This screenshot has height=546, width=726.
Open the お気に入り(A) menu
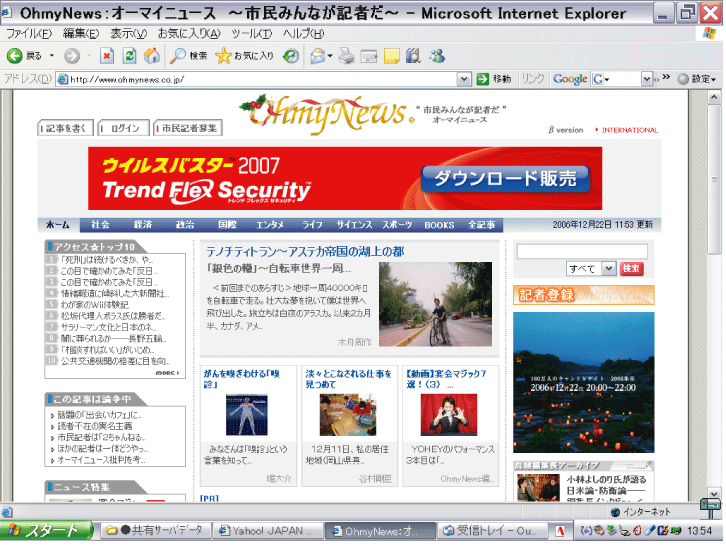[189, 33]
